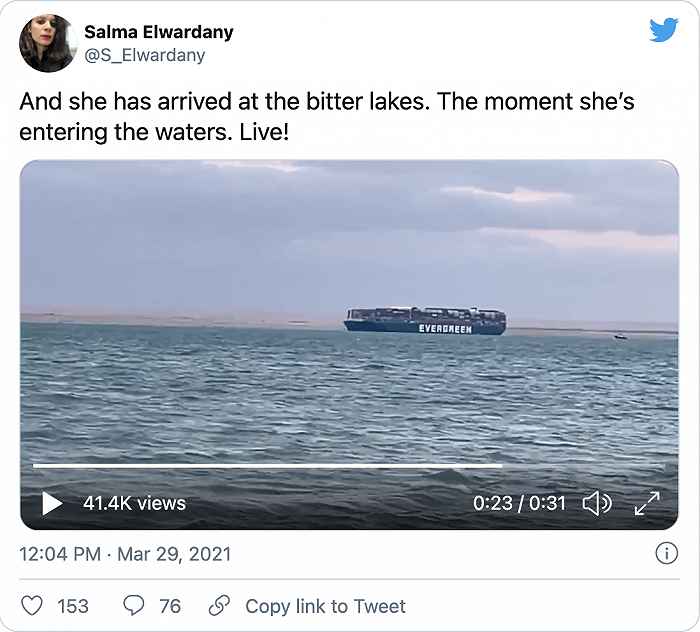
Task: Reply using the speech bubble icon
Action: (x=133, y=606)
